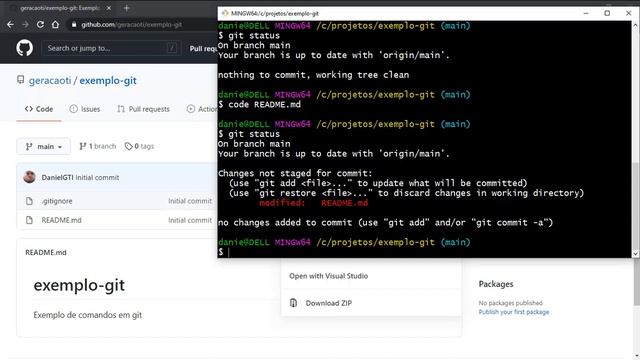Open the main branch dropdown
This screenshot has width=640, height=360.
pyautogui.click(x=43, y=146)
